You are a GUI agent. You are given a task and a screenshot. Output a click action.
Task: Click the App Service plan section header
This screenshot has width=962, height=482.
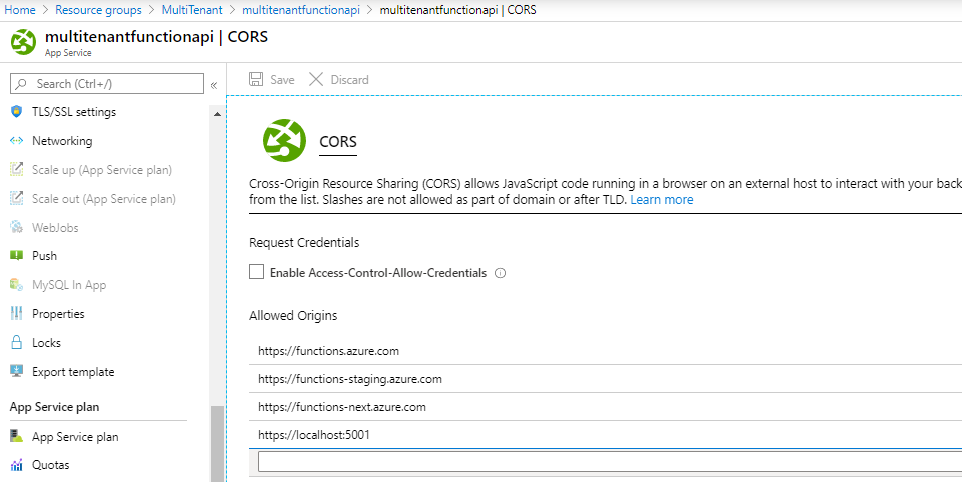click(x=54, y=407)
